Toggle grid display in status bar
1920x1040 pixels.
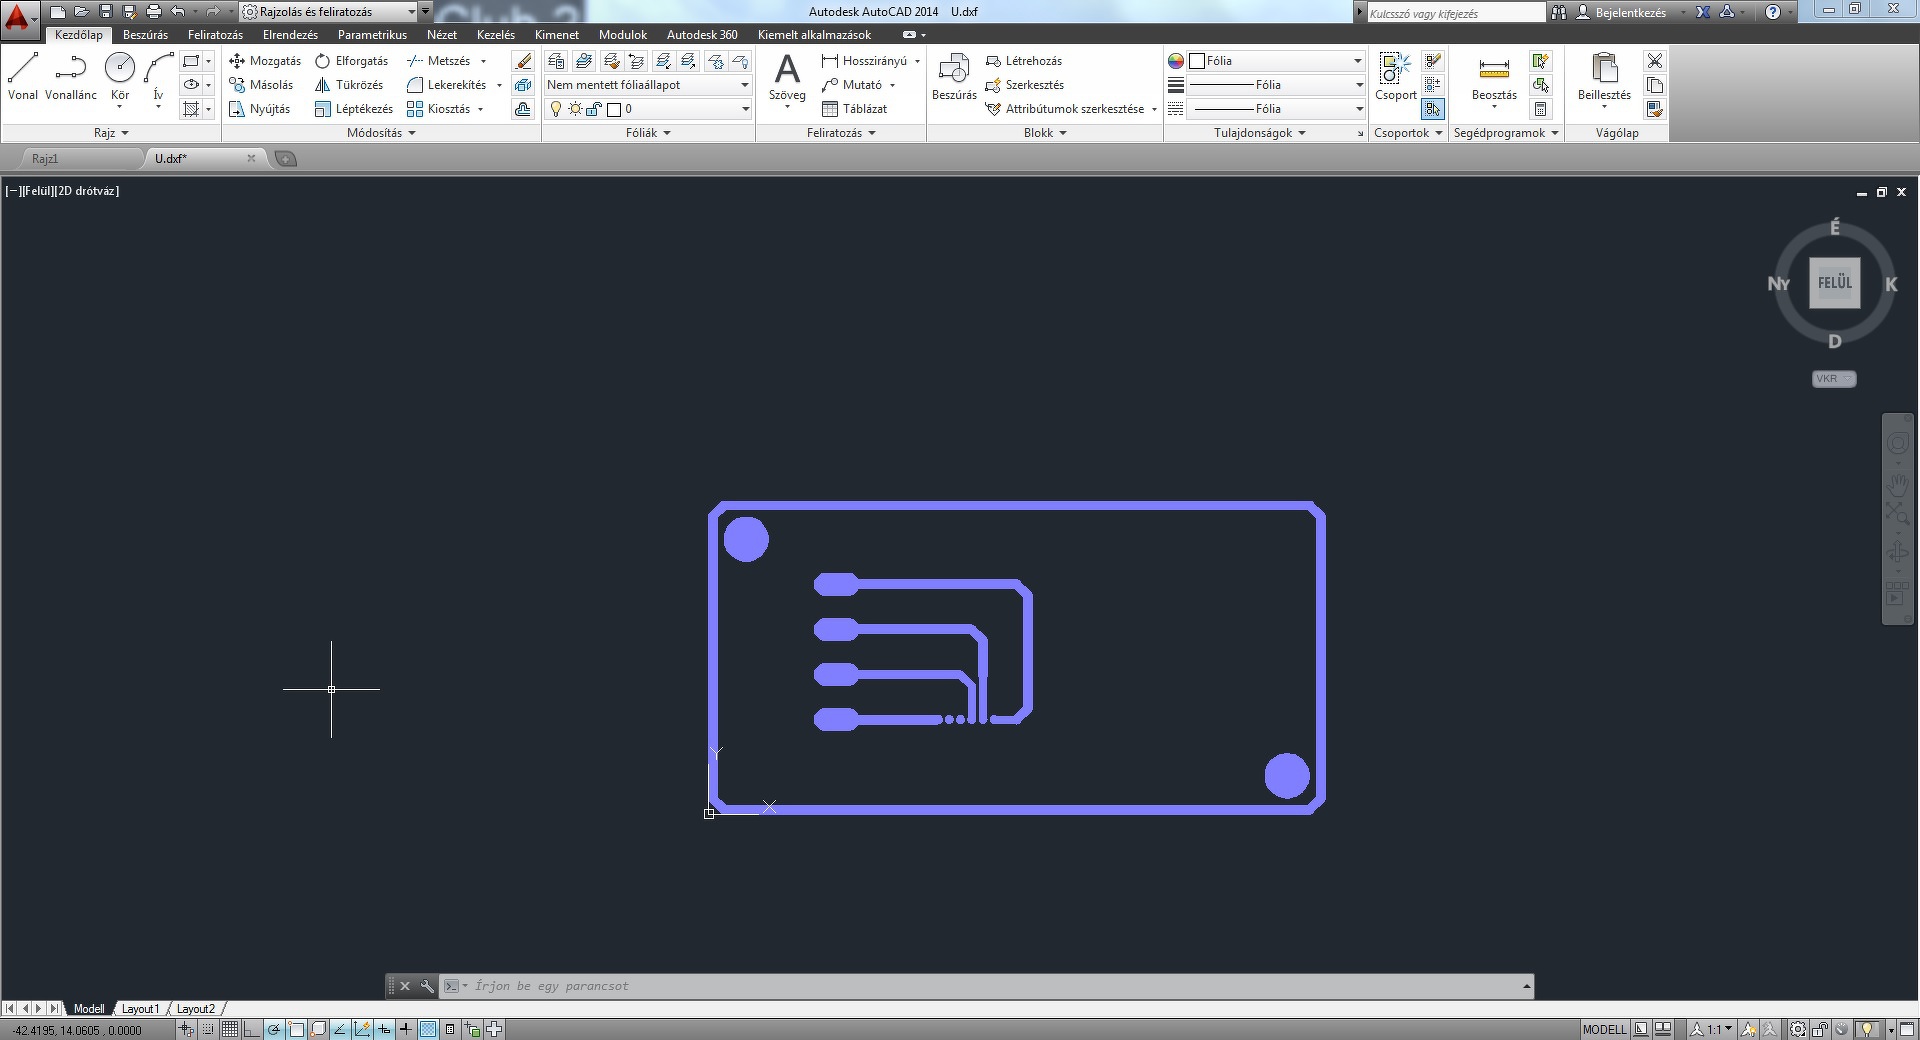pos(230,1029)
